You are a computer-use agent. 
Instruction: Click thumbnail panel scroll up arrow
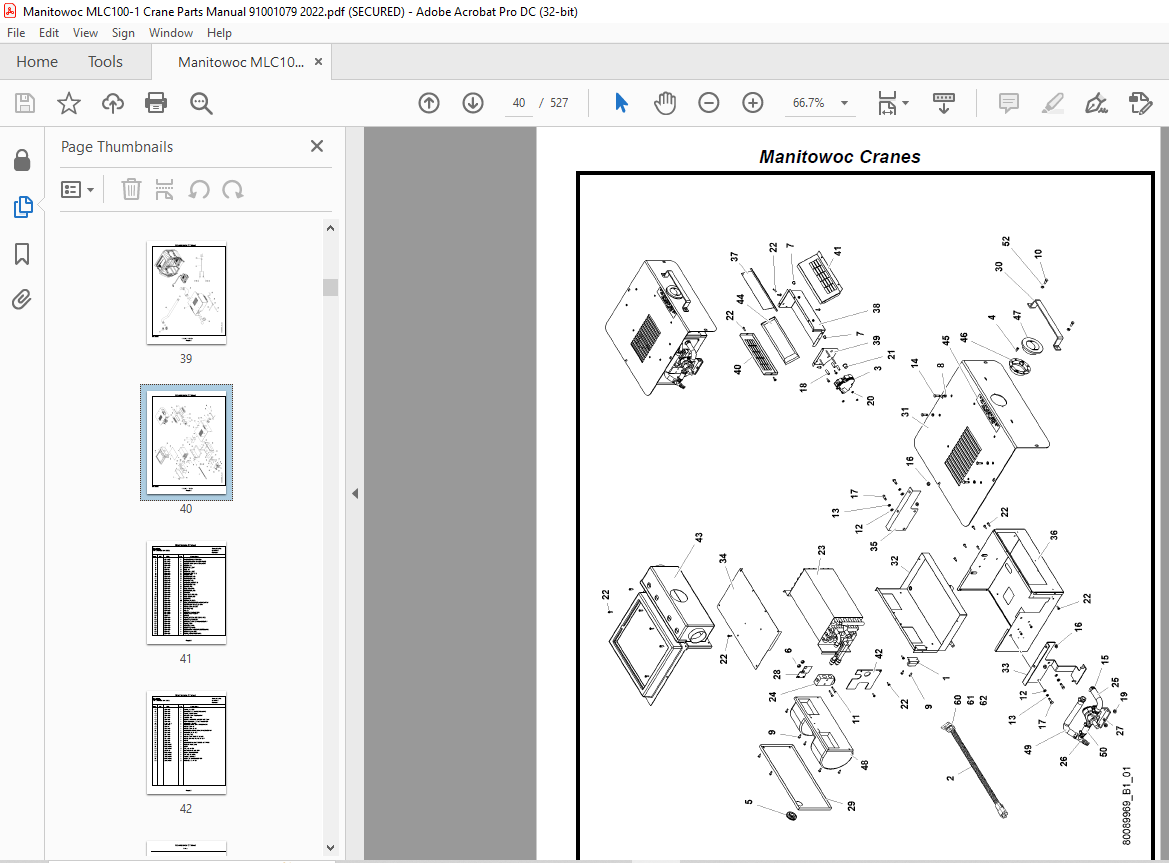click(330, 228)
